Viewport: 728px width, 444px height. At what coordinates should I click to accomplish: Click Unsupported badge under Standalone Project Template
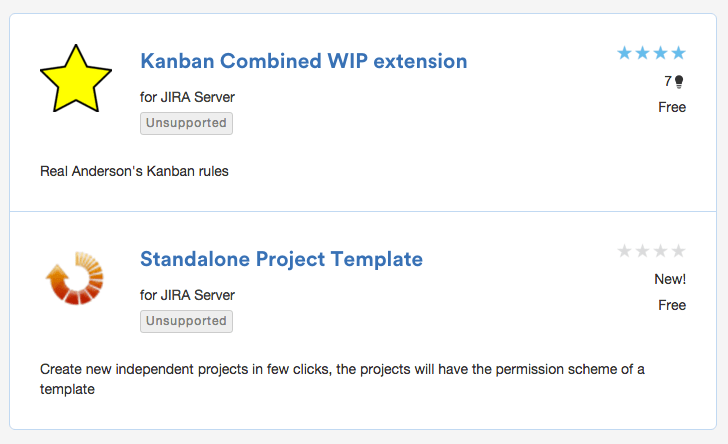[186, 321]
